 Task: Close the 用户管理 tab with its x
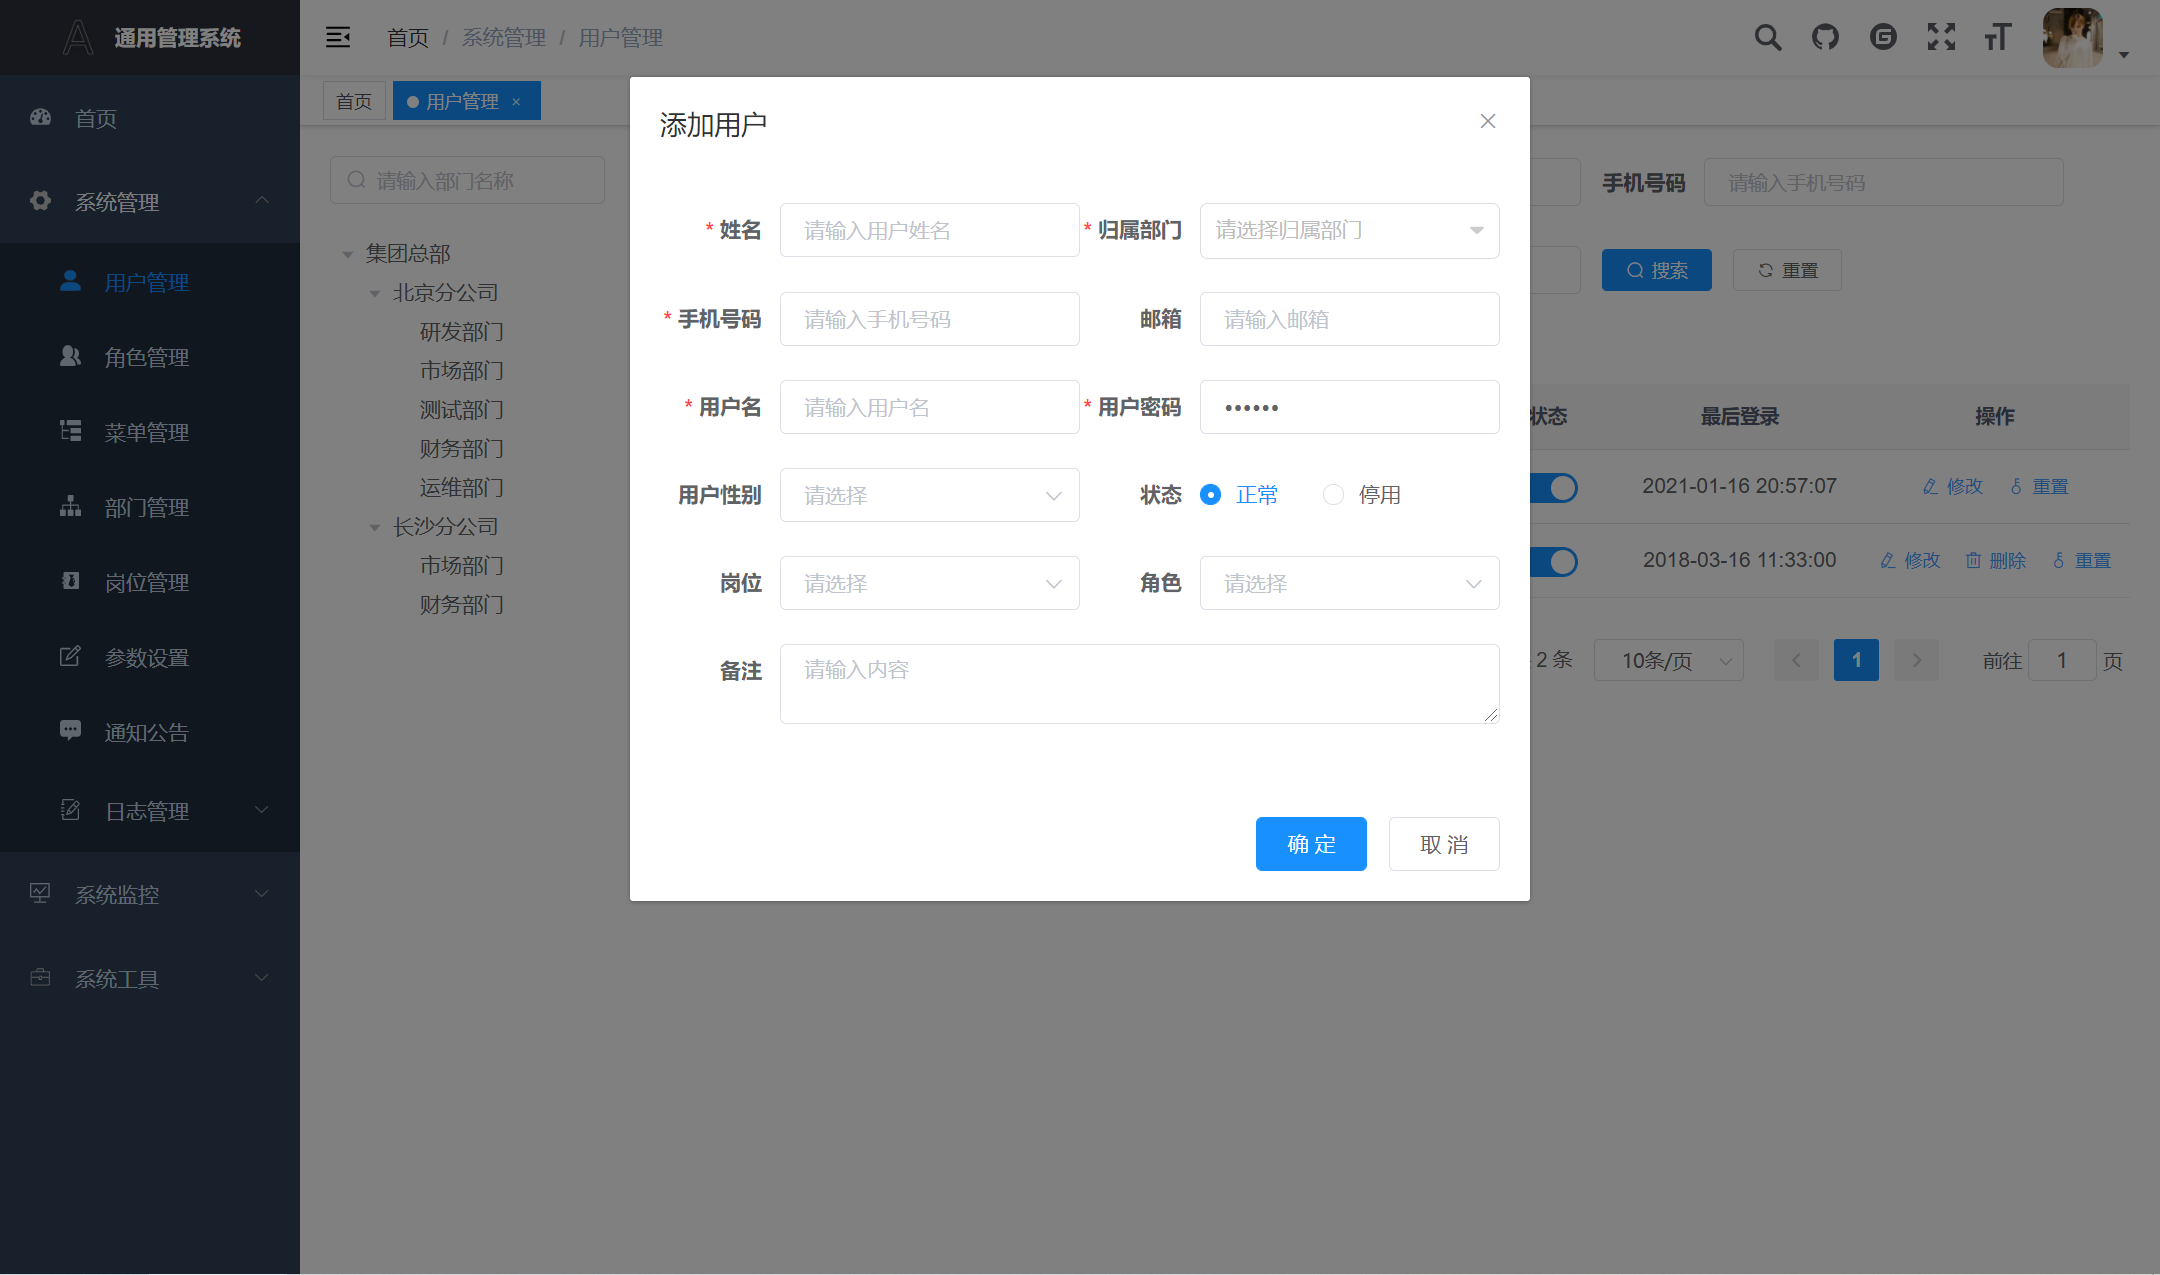516,102
